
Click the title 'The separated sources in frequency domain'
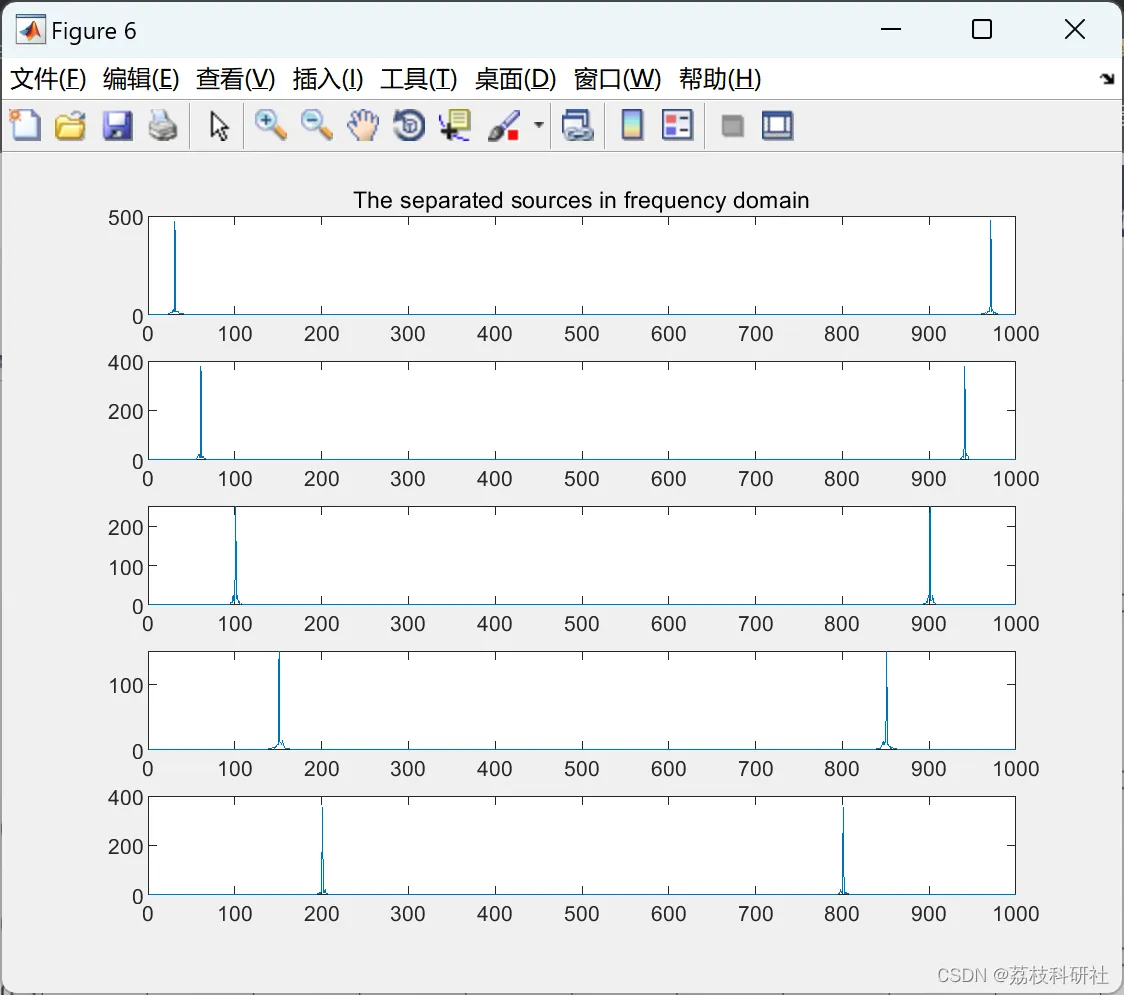pyautogui.click(x=581, y=200)
